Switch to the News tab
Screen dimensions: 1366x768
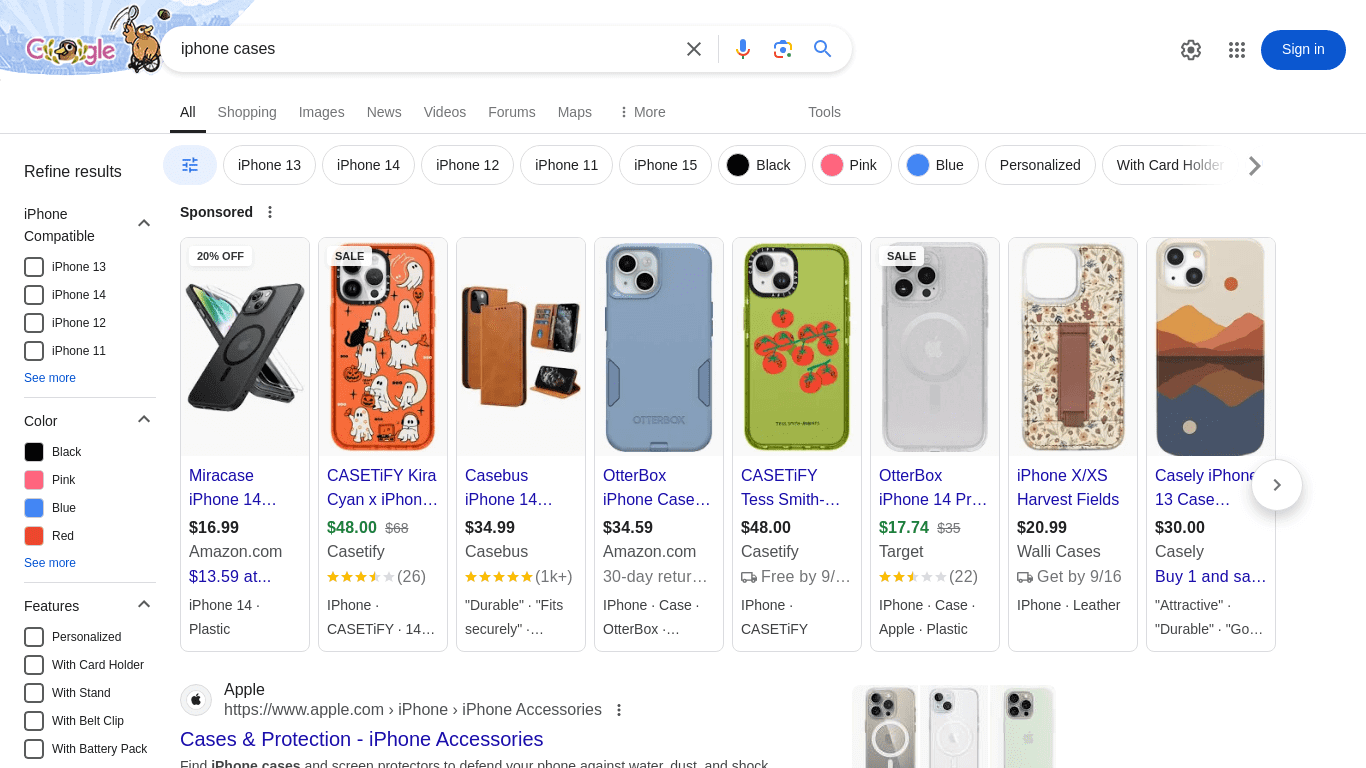coord(384,112)
